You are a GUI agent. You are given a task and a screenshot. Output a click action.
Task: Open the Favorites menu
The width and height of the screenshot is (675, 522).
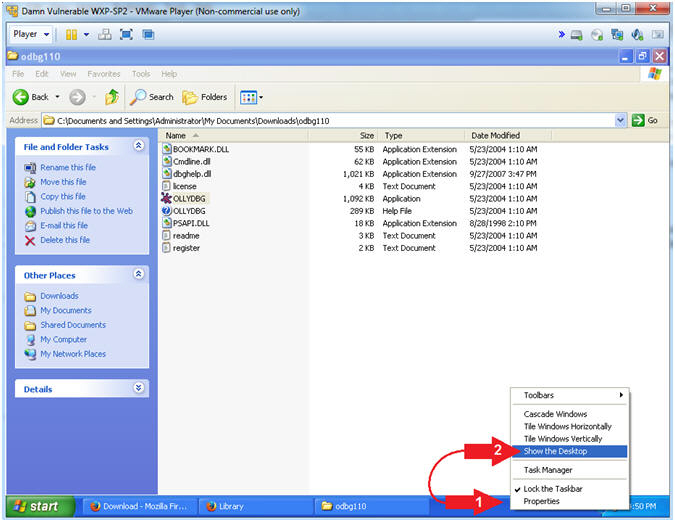tap(104, 74)
